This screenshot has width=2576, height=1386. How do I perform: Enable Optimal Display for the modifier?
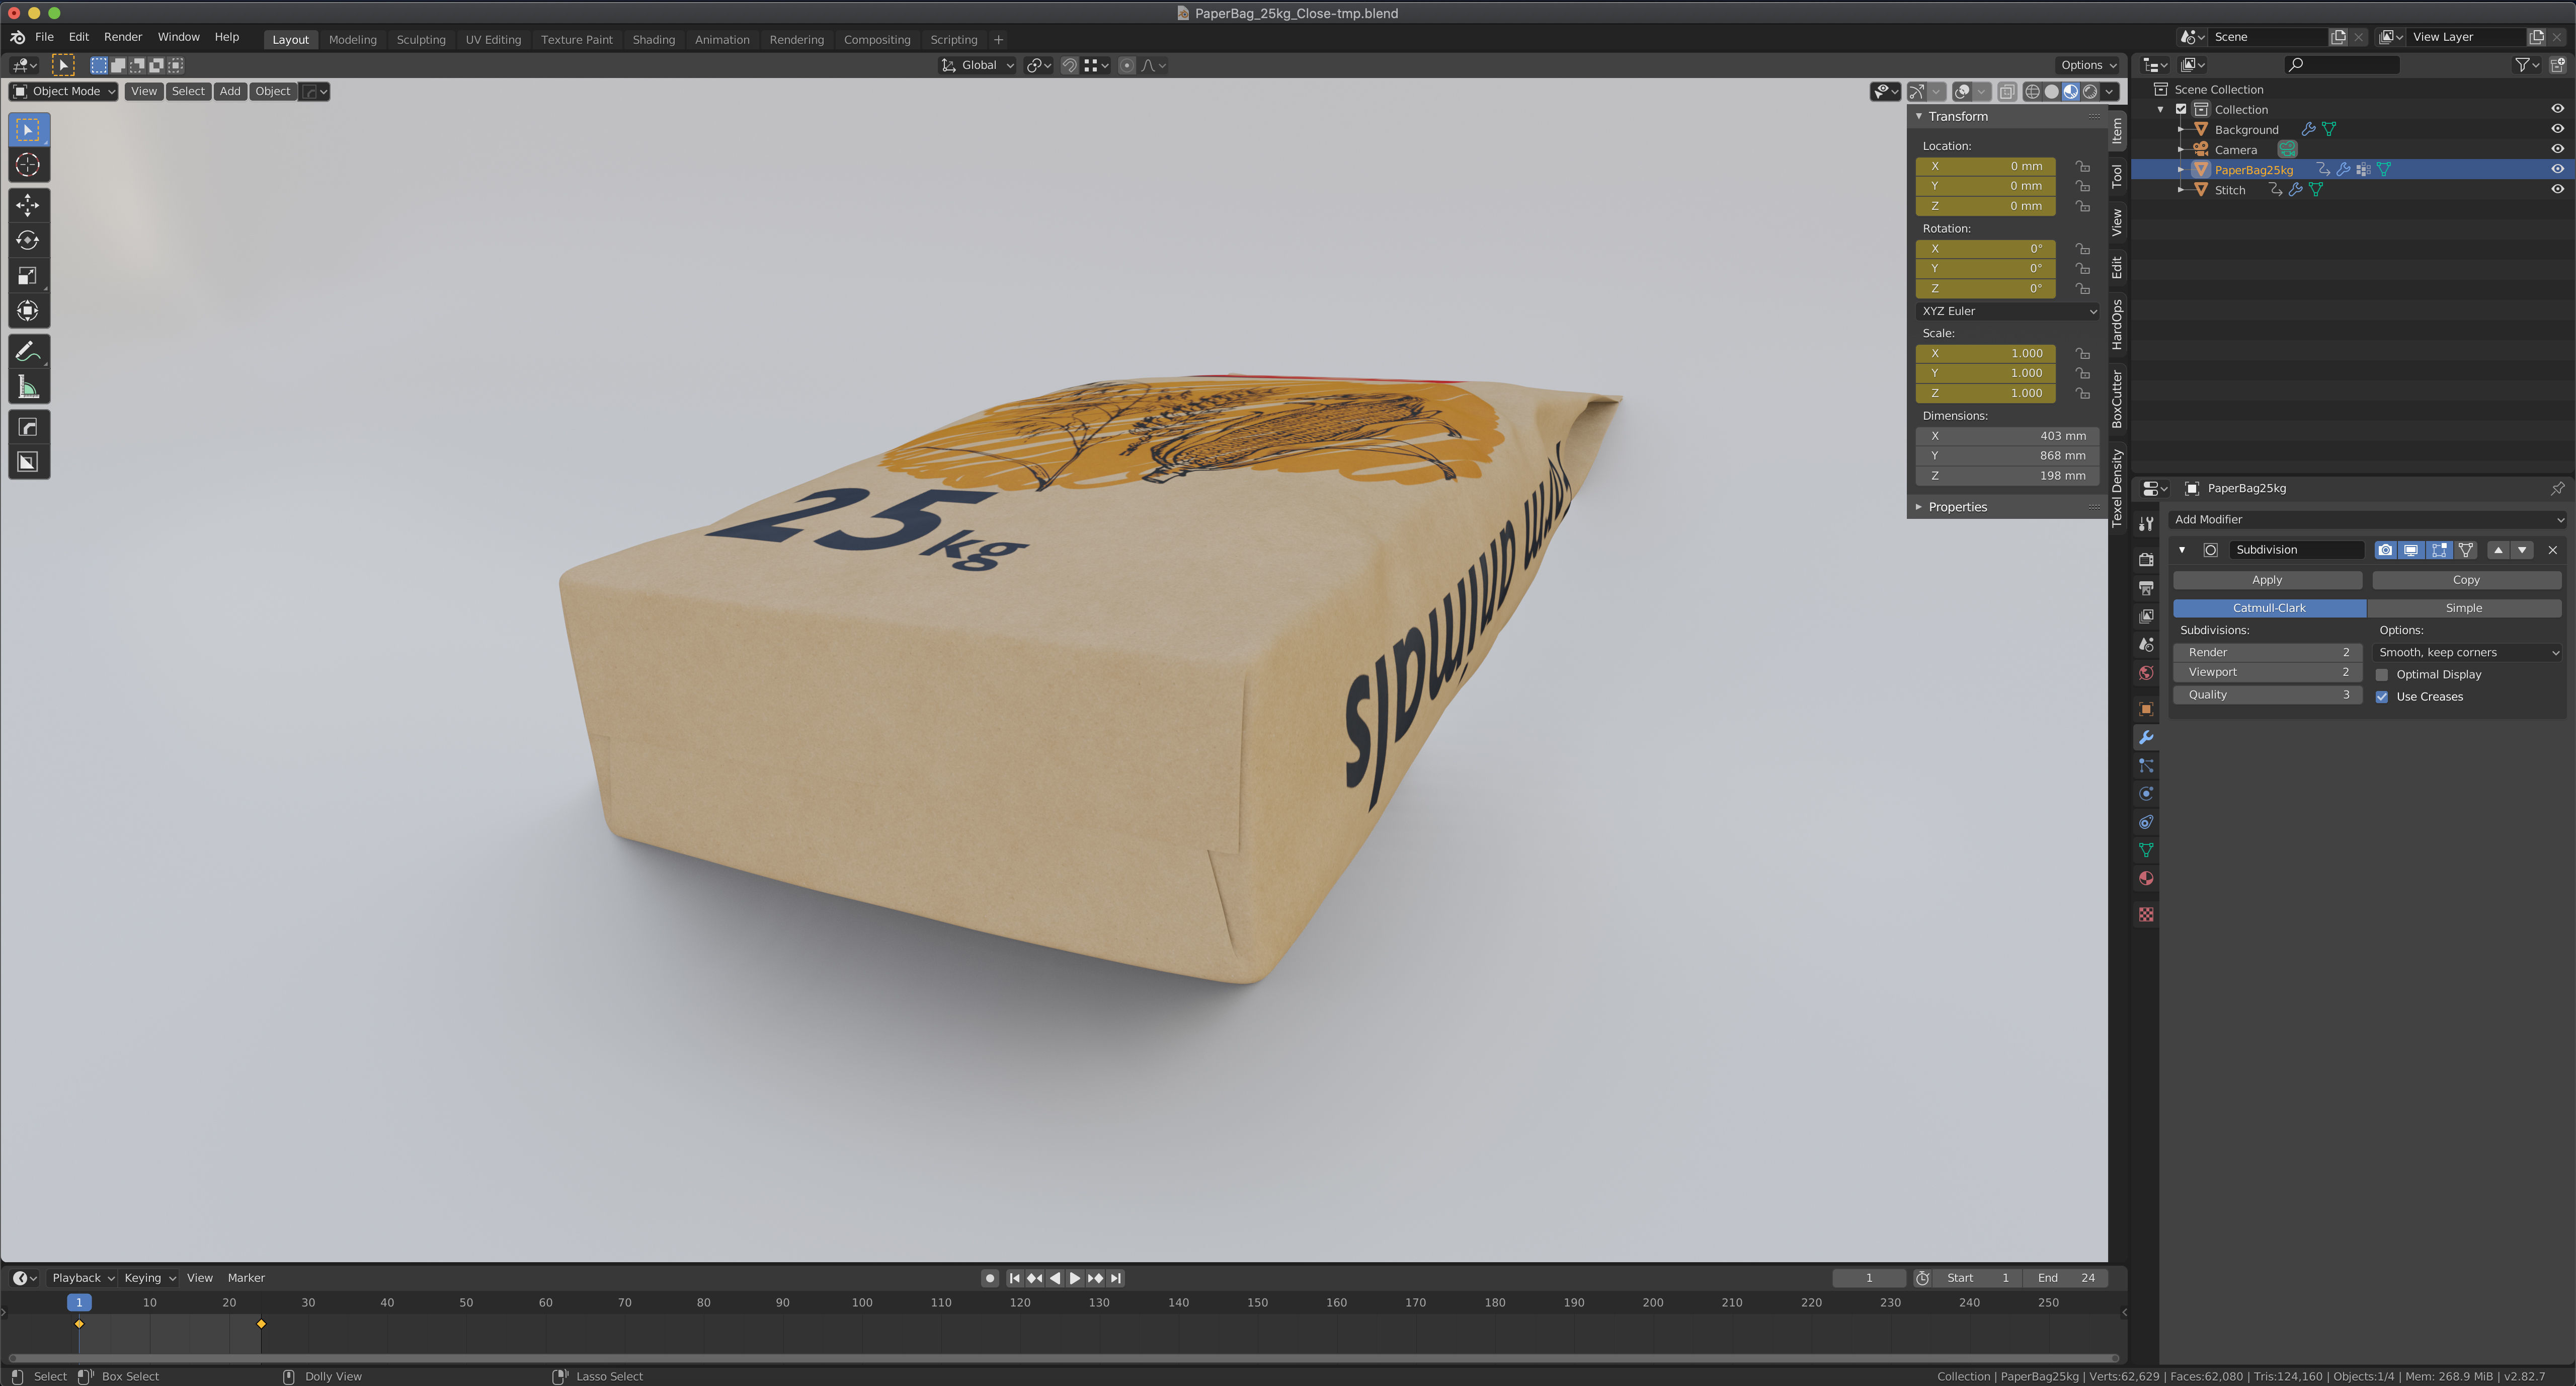[x=2383, y=674]
